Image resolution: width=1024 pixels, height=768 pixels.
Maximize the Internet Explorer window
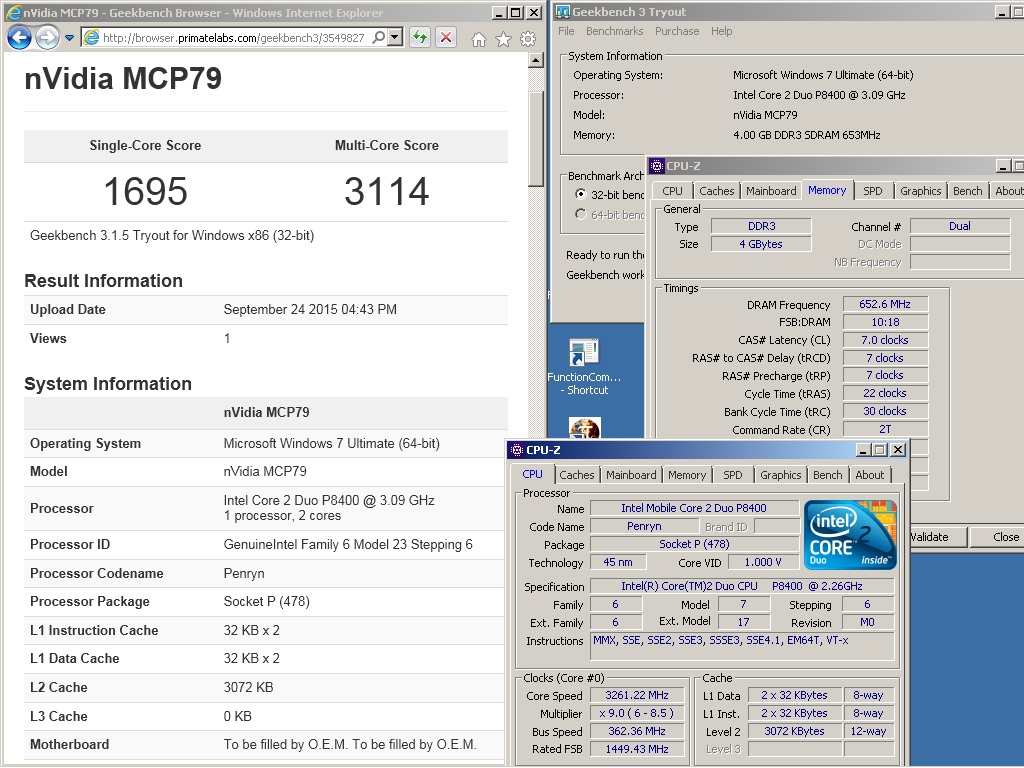coord(515,12)
